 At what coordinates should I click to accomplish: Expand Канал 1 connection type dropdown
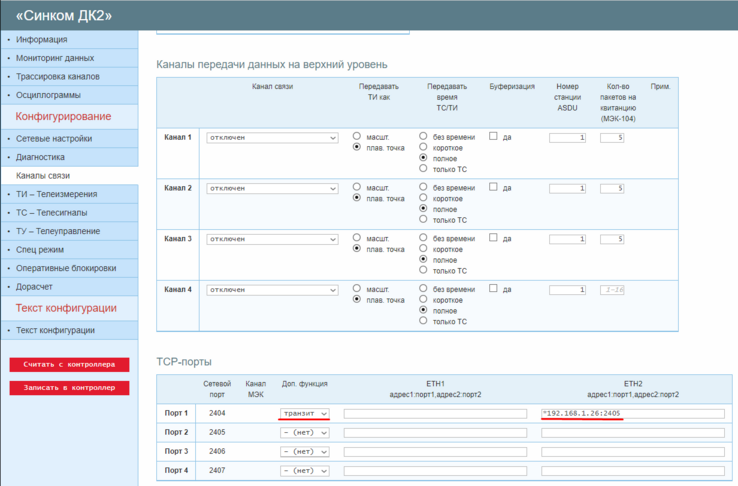(272, 138)
